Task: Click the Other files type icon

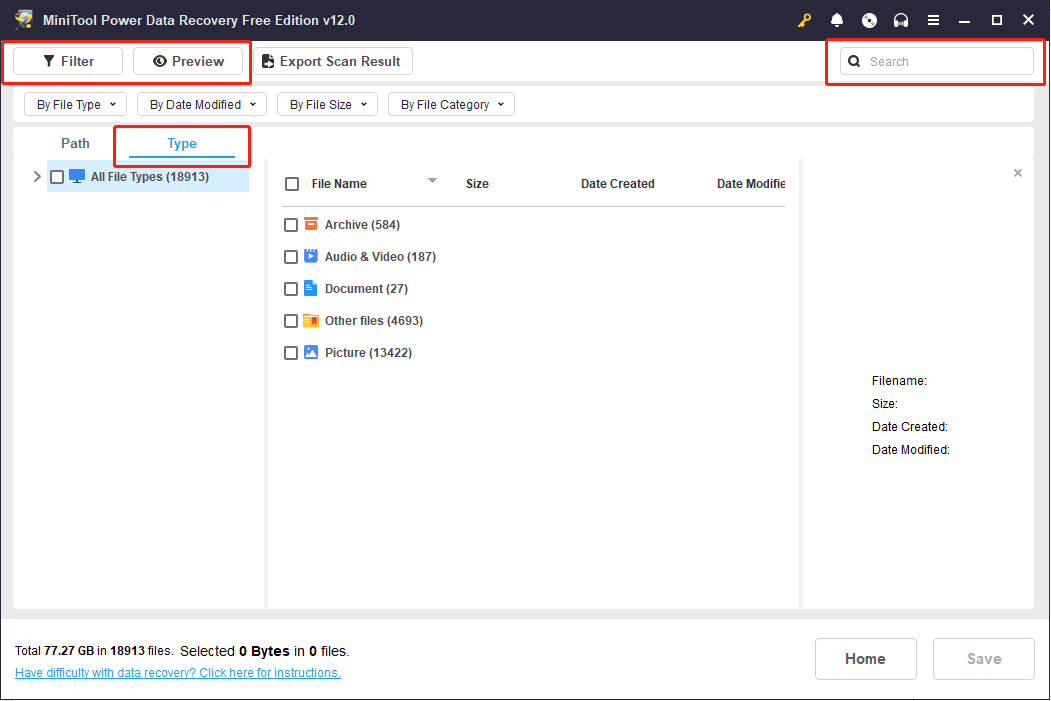Action: coord(310,320)
